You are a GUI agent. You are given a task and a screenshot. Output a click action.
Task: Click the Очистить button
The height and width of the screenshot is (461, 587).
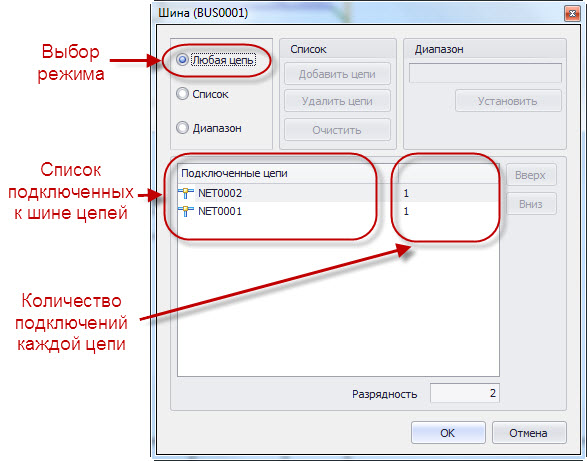tap(337, 130)
